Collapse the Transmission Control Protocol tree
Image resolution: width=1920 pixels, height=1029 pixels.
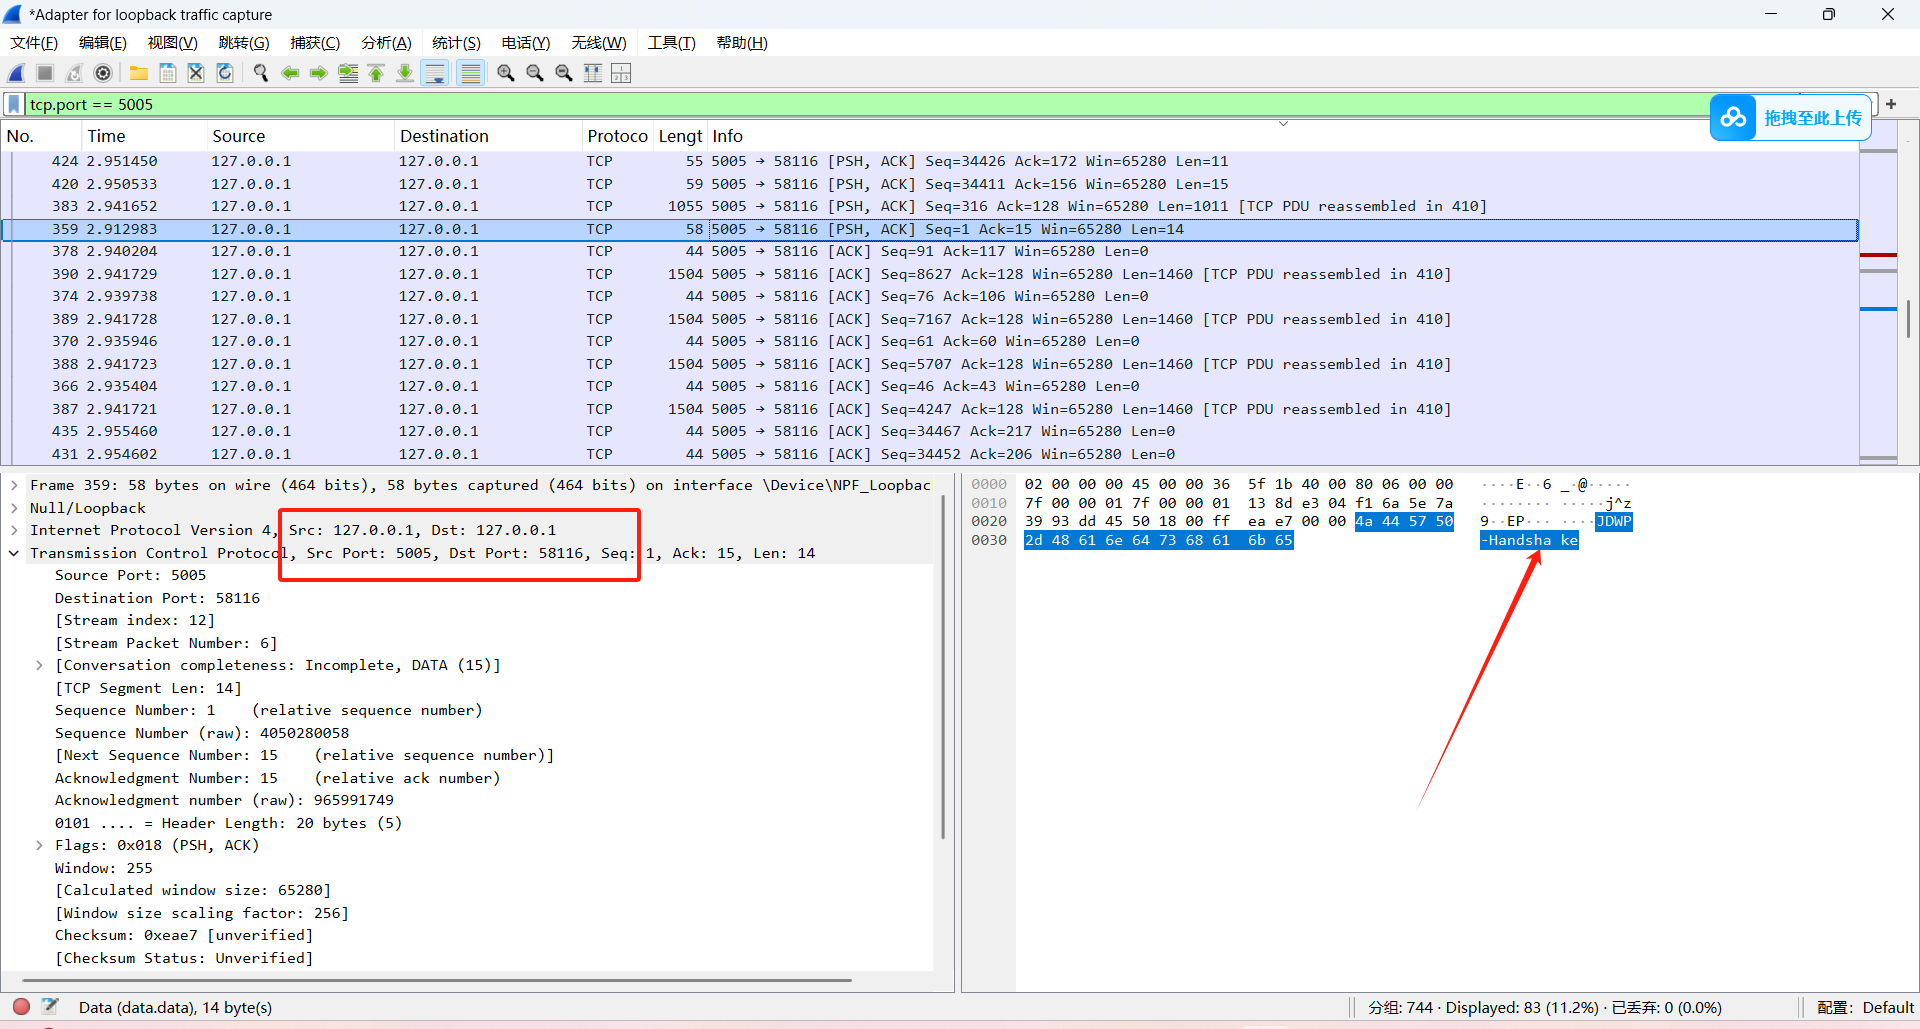(14, 553)
